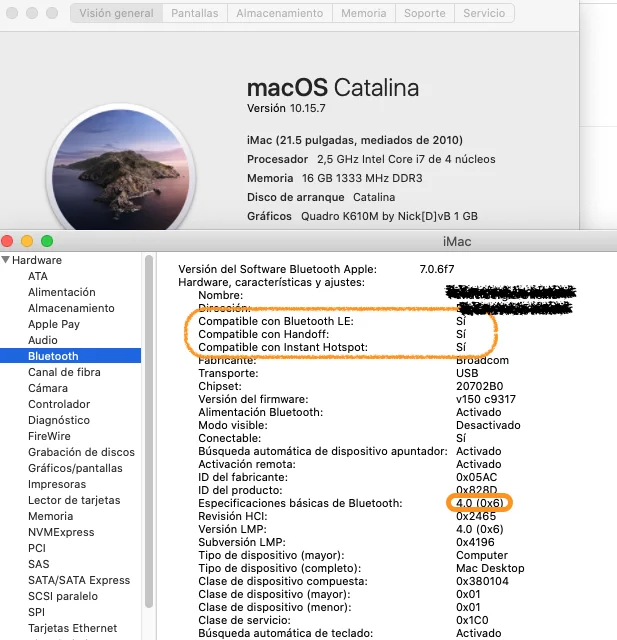
Task: Switch to the Memoria tab
Action: click(364, 13)
